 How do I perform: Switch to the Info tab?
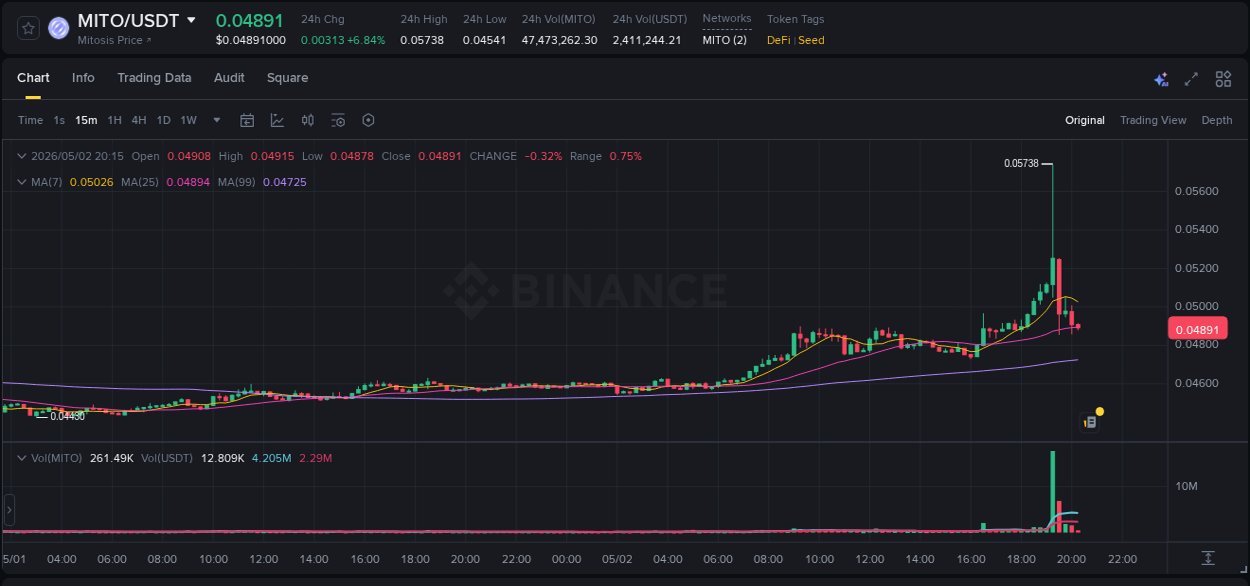click(x=83, y=78)
